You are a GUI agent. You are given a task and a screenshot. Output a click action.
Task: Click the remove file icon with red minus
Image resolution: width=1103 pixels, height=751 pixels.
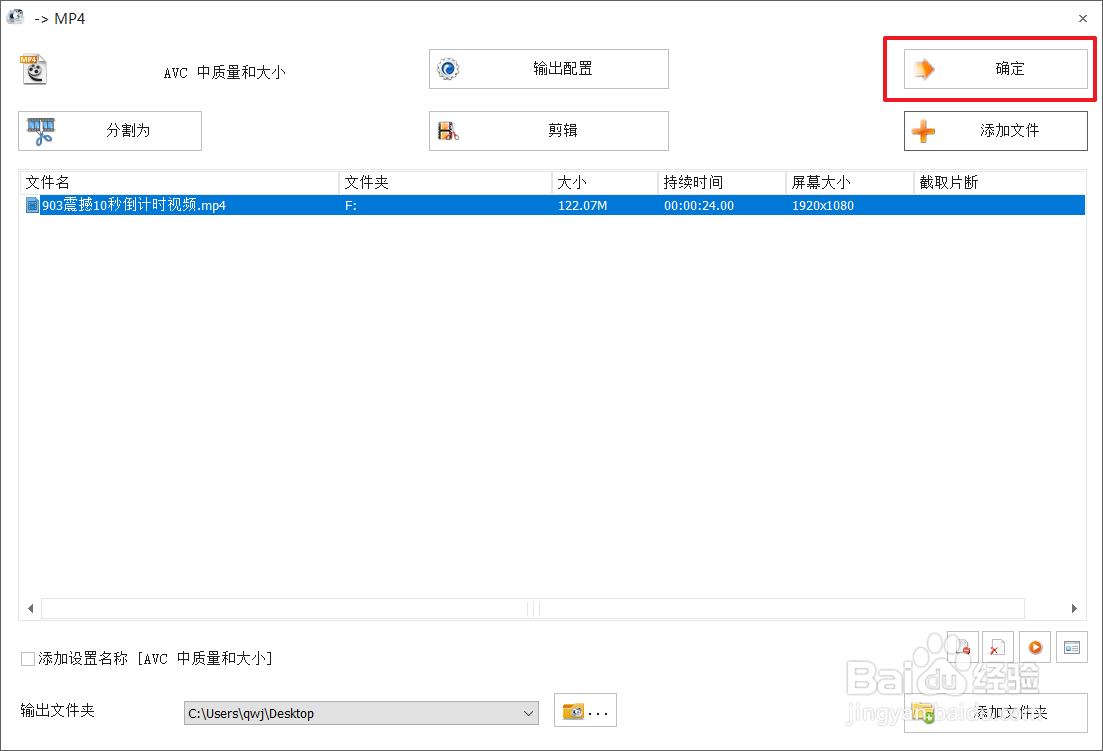(x=962, y=647)
